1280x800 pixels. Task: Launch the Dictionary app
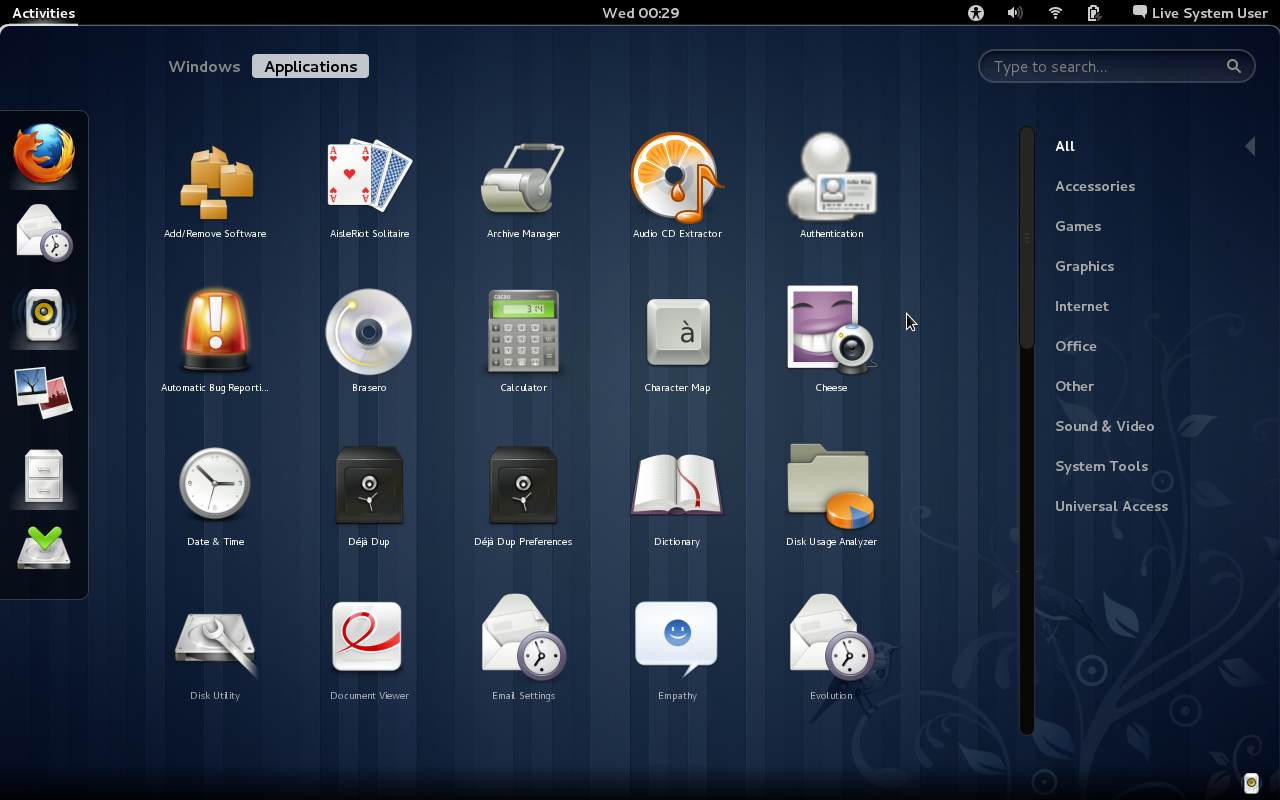tap(676, 485)
